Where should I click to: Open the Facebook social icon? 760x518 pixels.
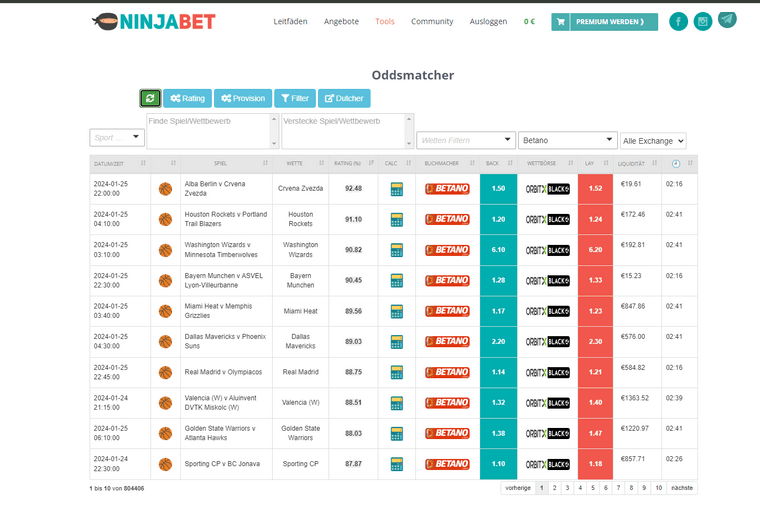click(x=679, y=21)
